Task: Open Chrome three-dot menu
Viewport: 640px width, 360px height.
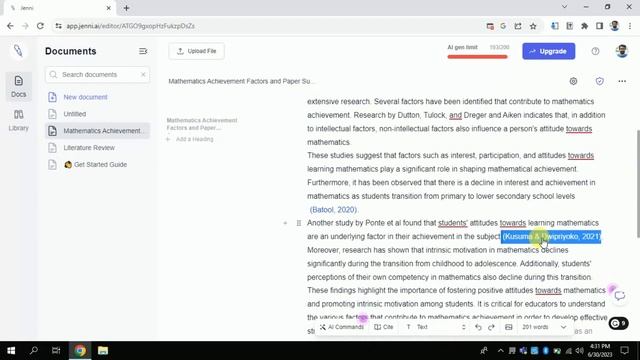Action: [x=630, y=26]
